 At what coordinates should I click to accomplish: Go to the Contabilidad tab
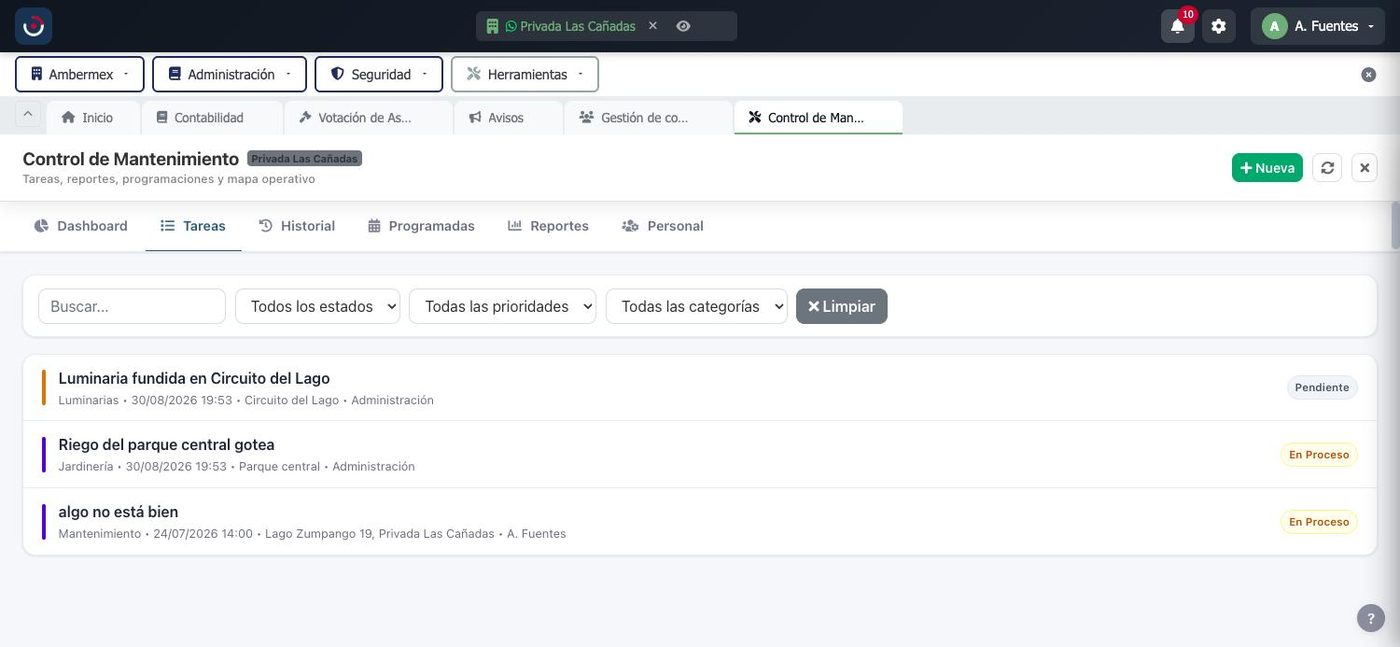click(x=209, y=117)
